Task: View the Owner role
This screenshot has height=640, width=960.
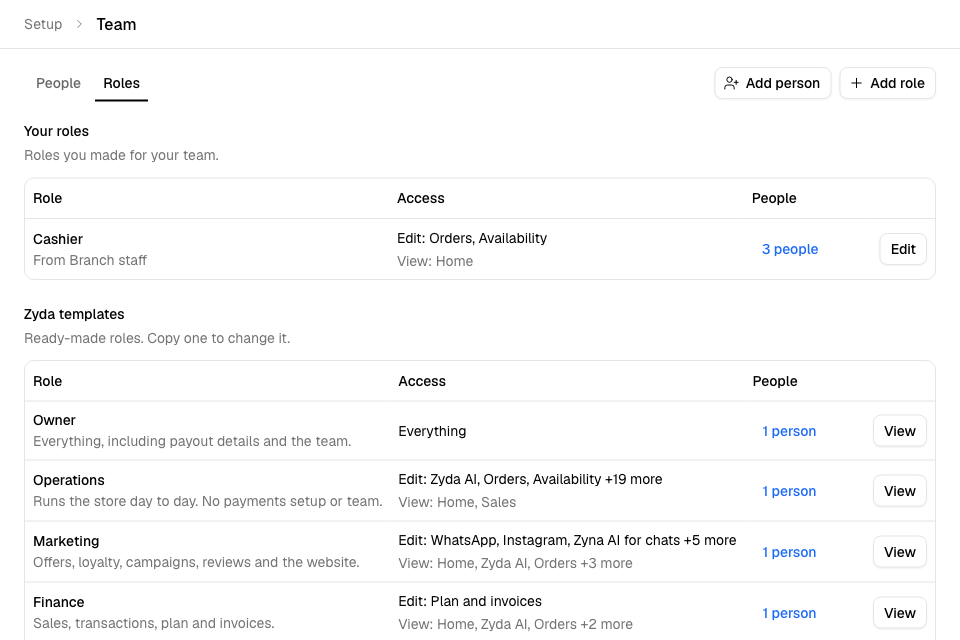Action: [899, 431]
